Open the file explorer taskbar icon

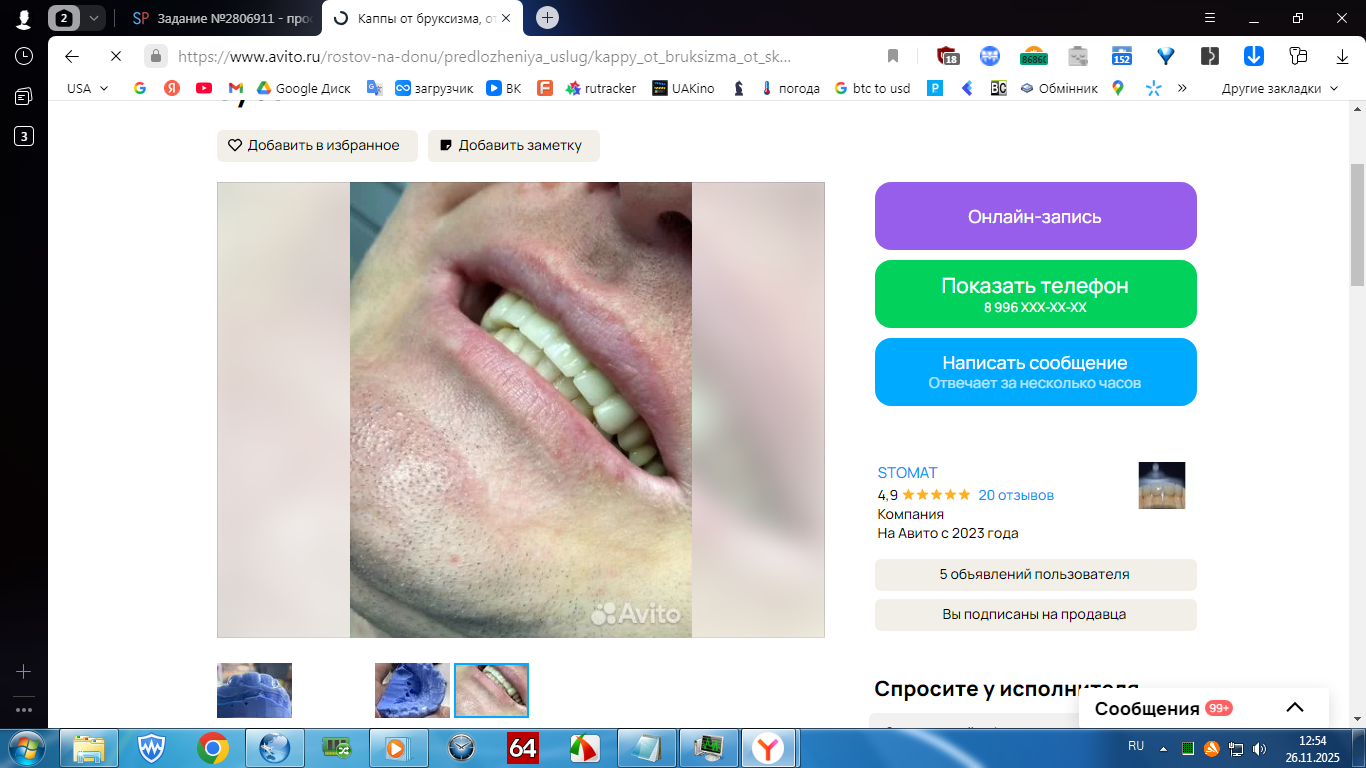(x=89, y=748)
